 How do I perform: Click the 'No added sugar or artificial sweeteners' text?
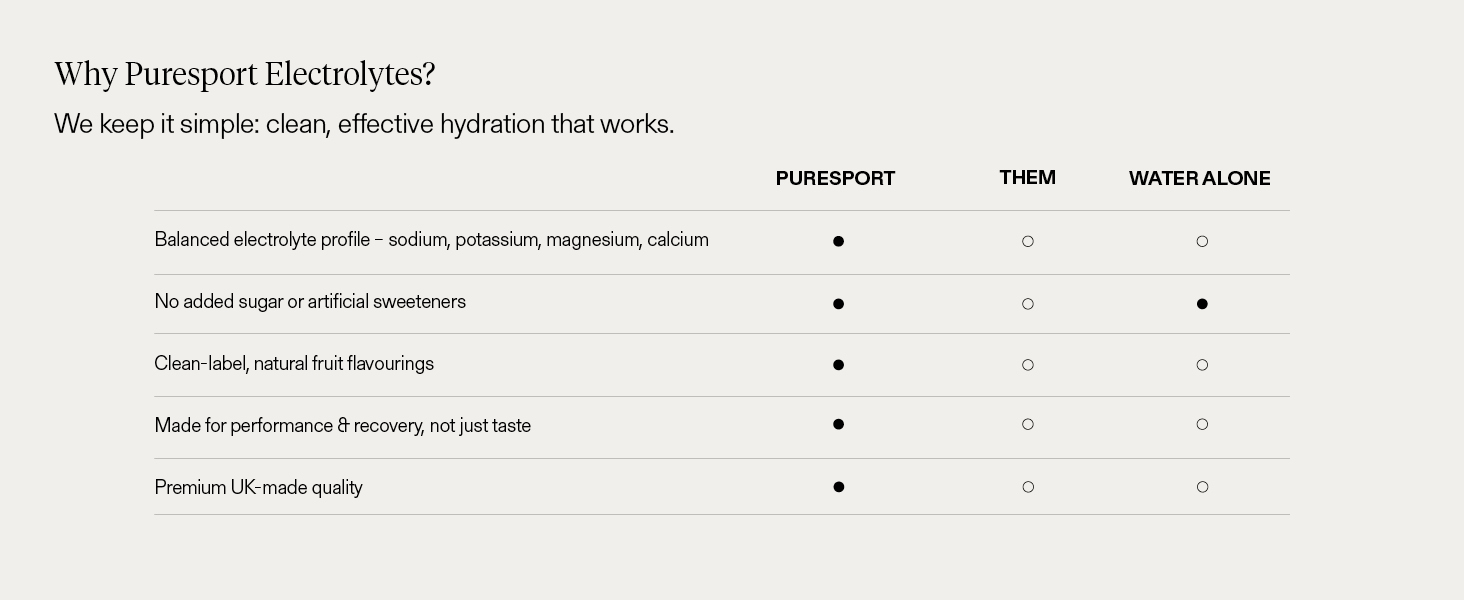(x=310, y=302)
